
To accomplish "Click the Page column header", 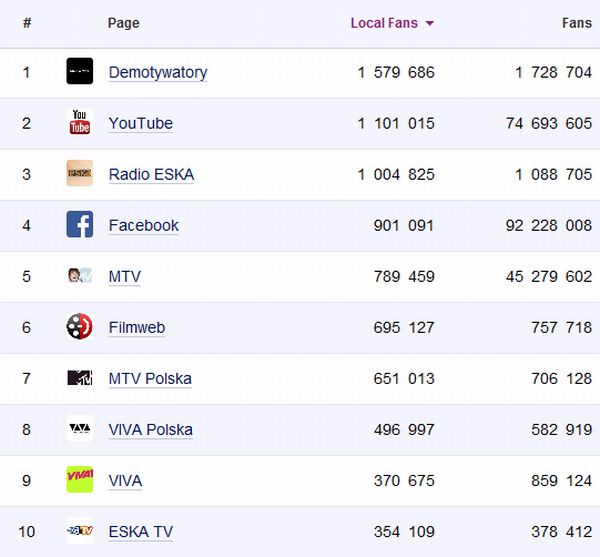I will (123, 23).
